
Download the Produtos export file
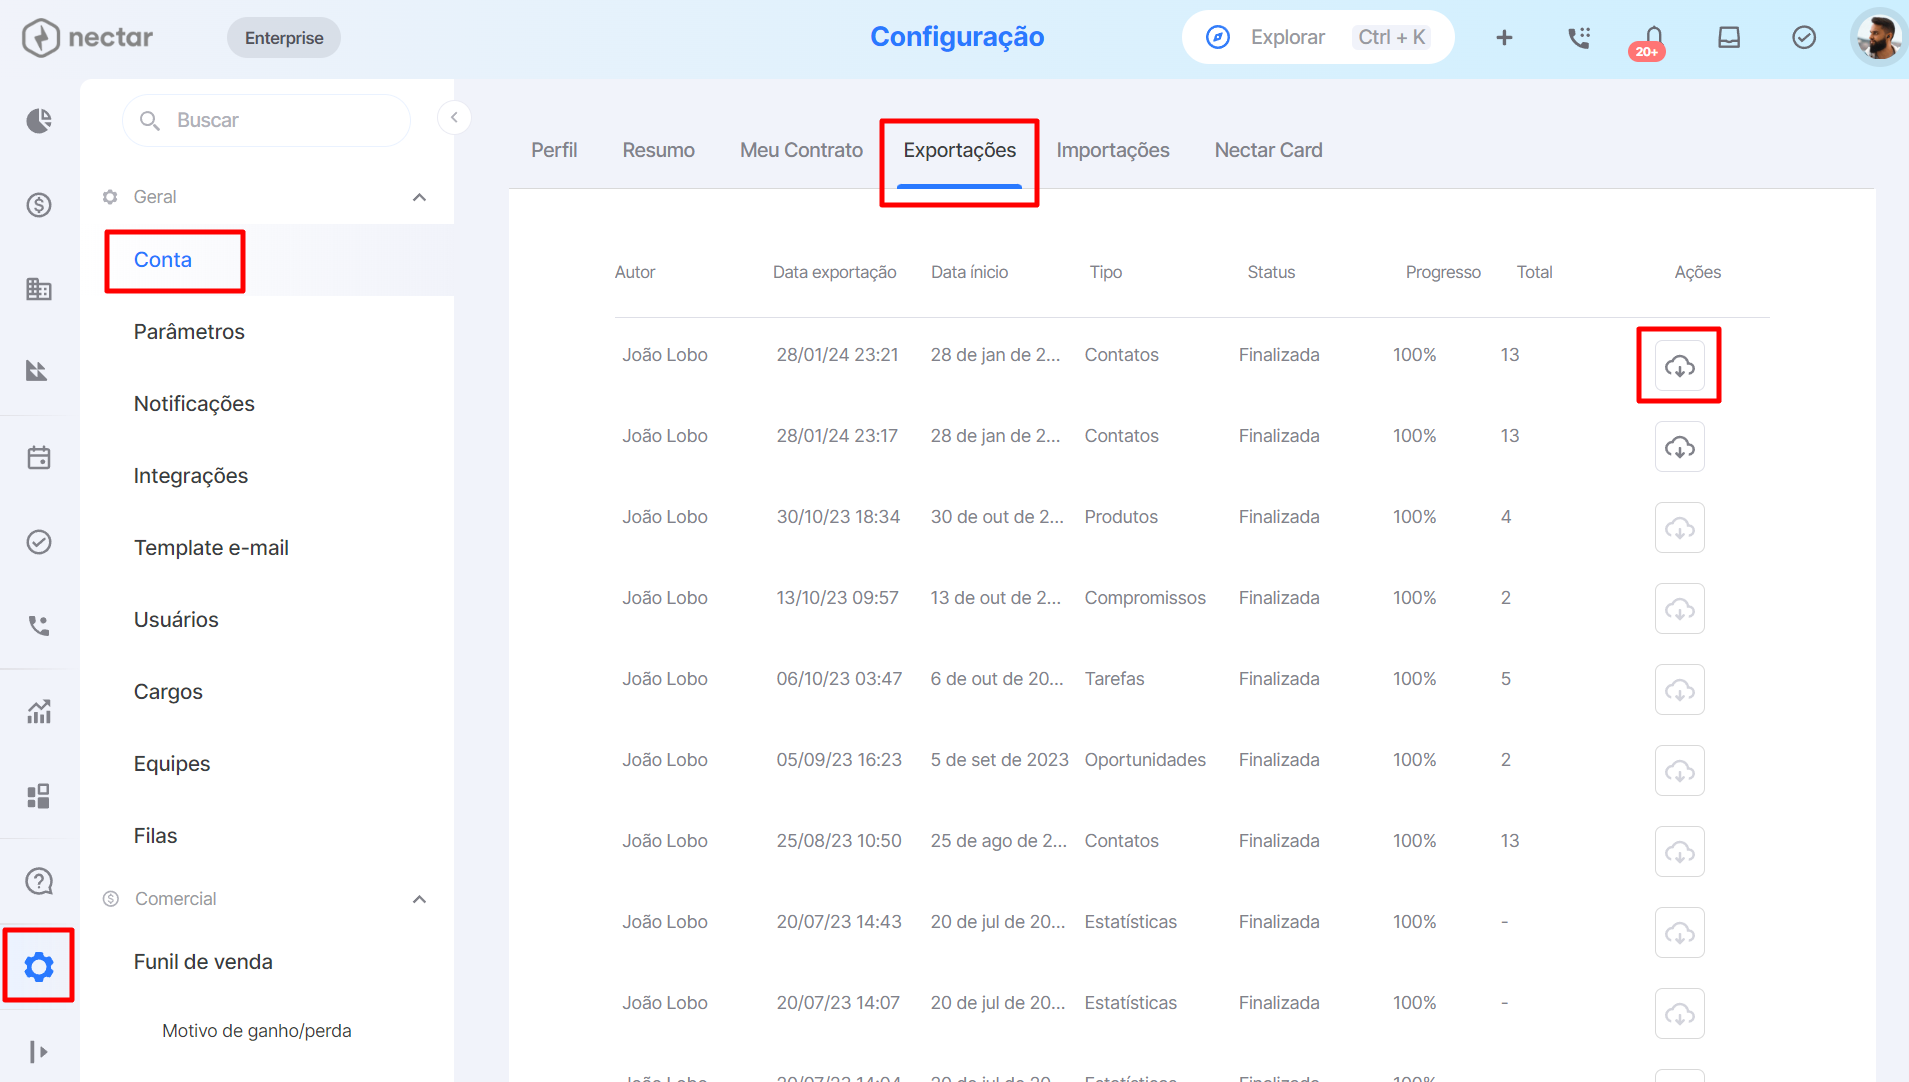click(1679, 528)
